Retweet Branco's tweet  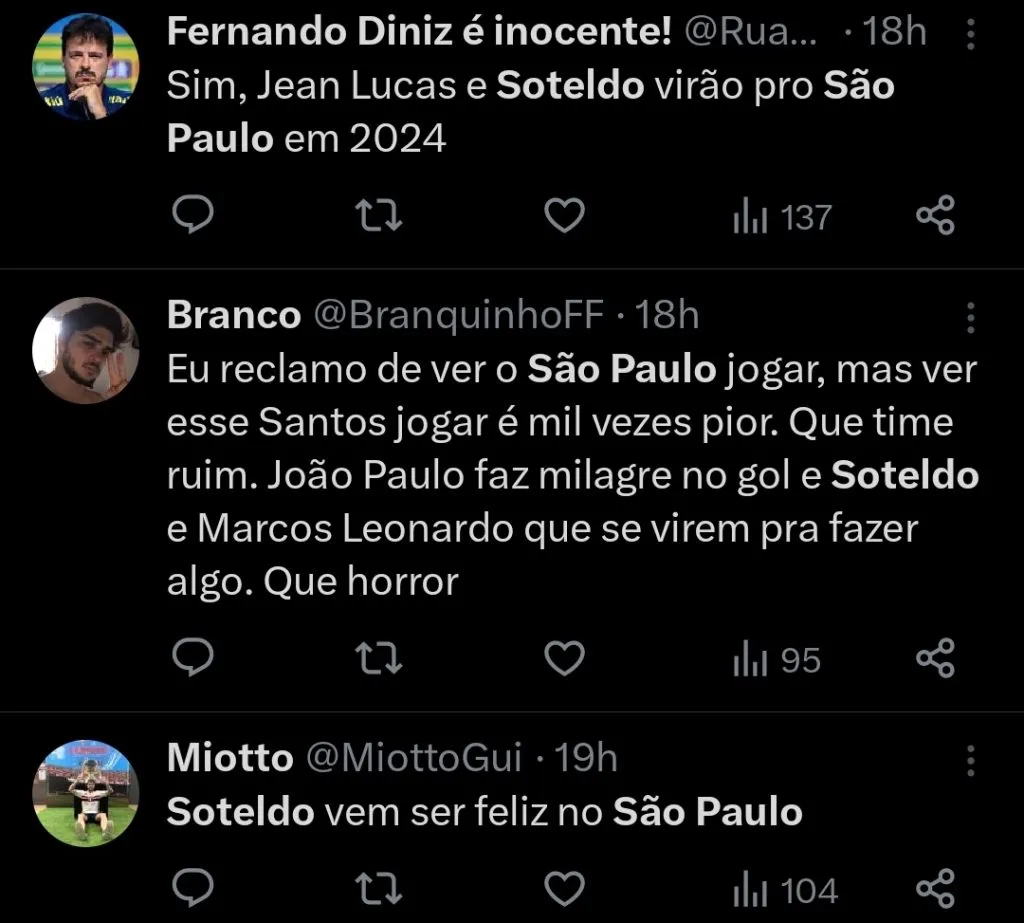pyautogui.click(x=380, y=658)
